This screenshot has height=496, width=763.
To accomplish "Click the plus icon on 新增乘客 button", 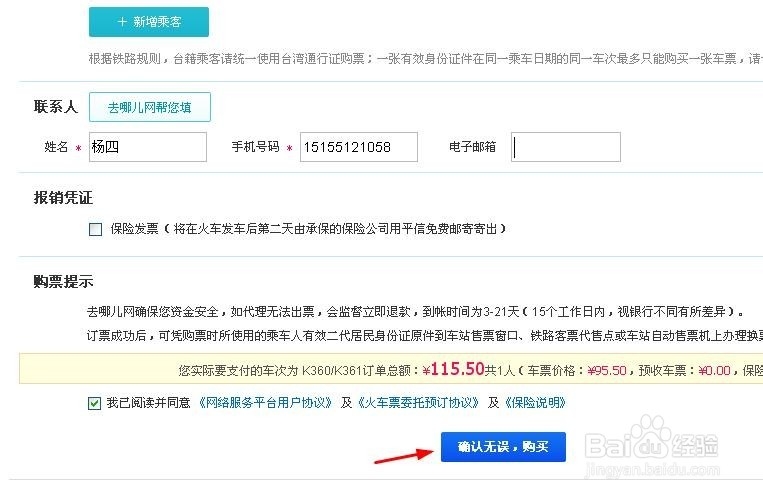I will coord(122,21).
